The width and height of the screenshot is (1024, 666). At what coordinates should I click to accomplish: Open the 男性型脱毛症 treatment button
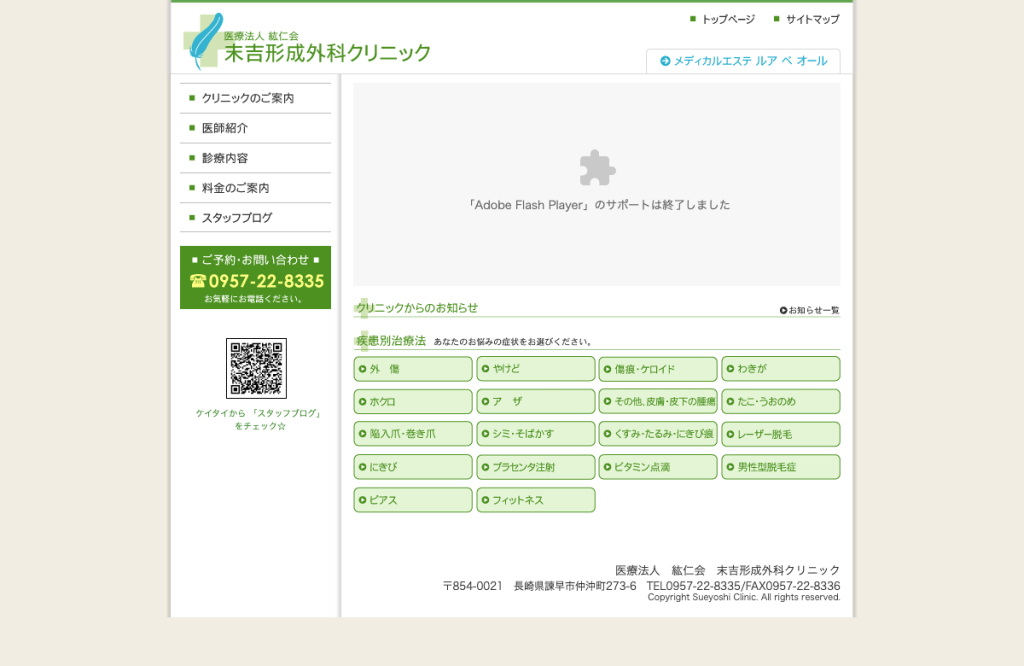pyautogui.click(x=780, y=467)
